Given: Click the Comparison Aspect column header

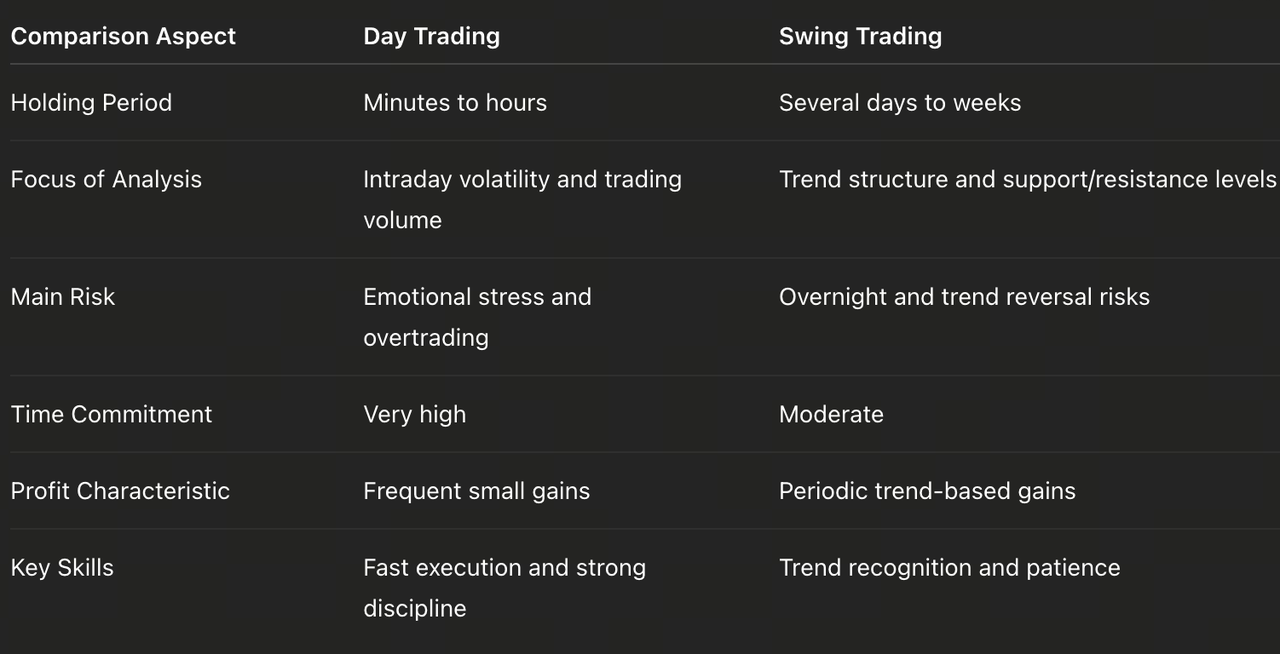Looking at the screenshot, I should click(123, 36).
